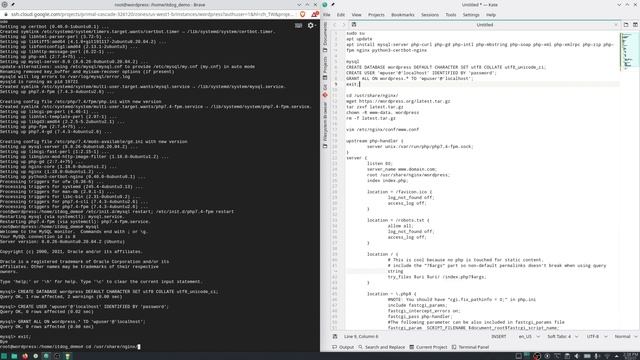Open the Brave Shields lion icon

coord(302,14)
